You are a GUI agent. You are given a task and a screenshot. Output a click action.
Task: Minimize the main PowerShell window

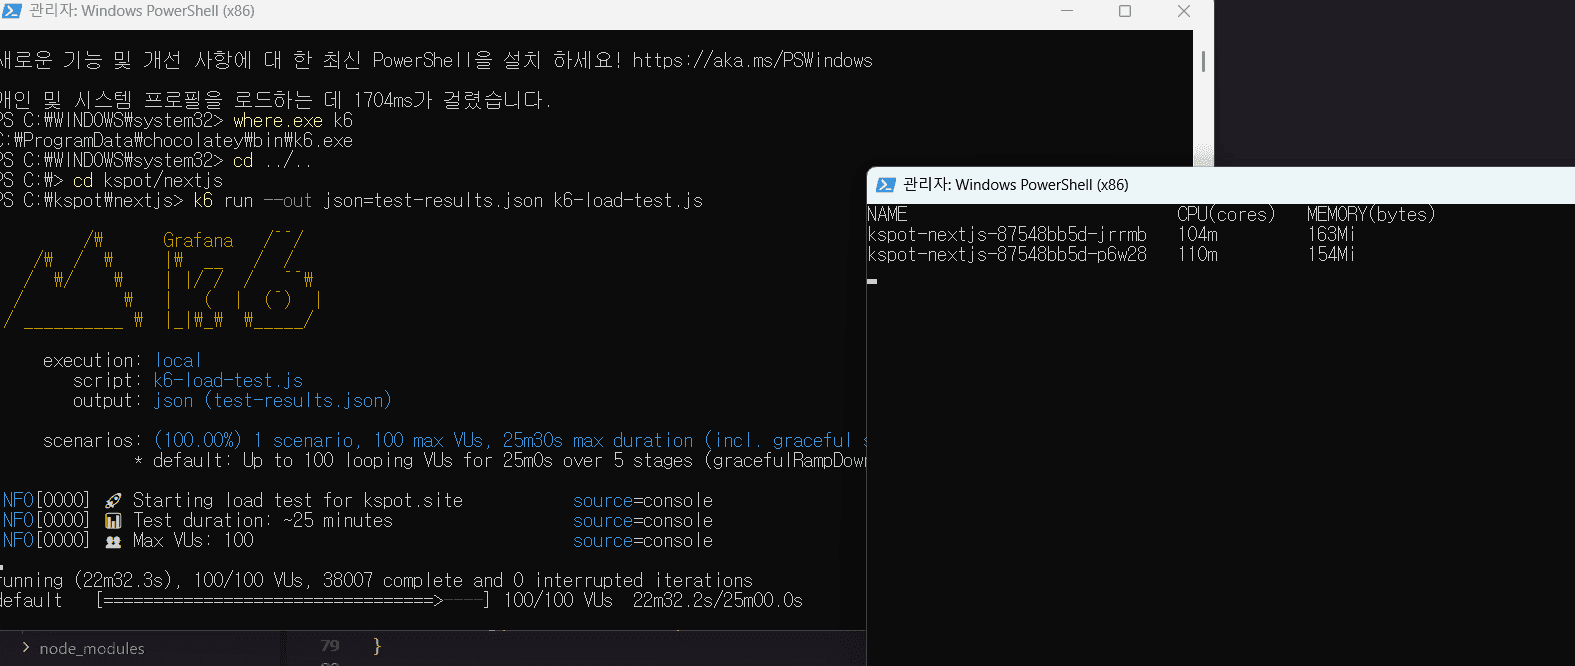click(x=1067, y=11)
